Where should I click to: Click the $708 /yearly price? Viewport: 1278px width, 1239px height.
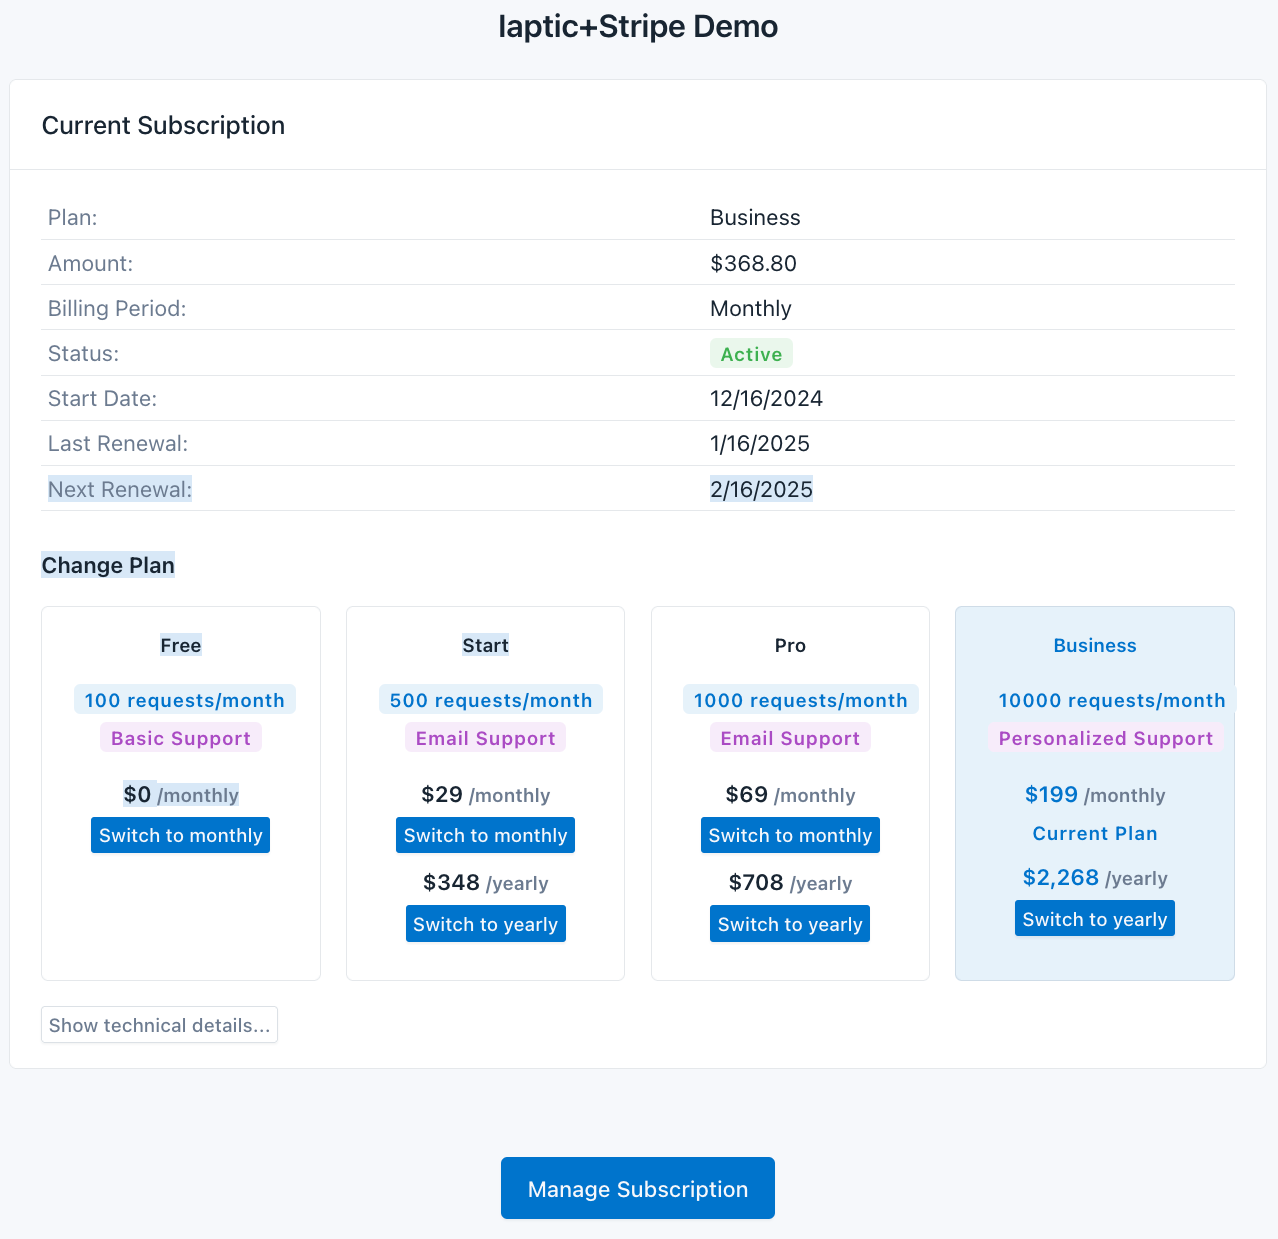point(790,883)
